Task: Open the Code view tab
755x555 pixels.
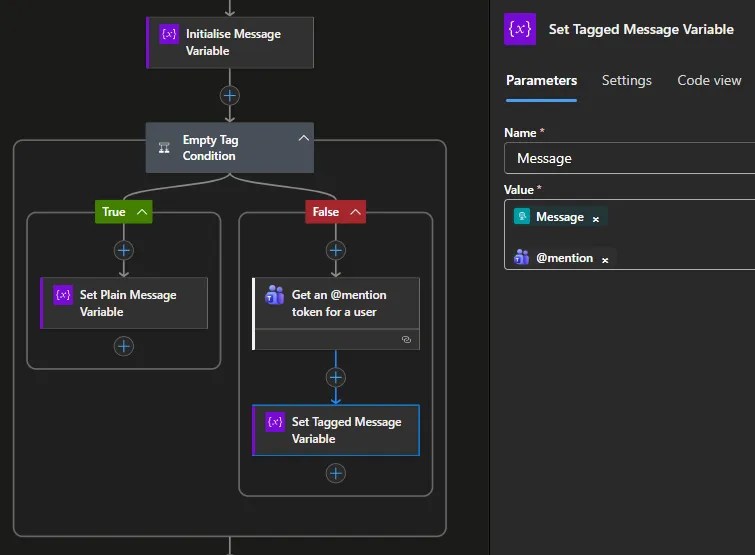Action: pos(709,80)
